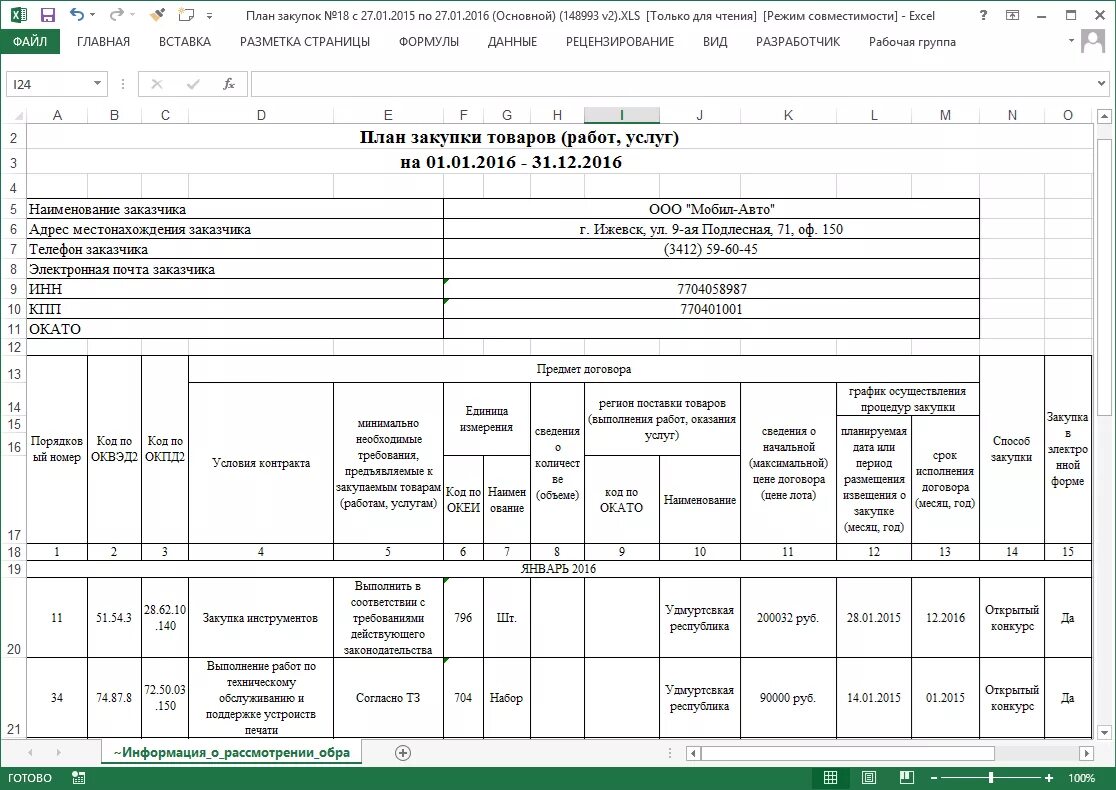Expand the formula bar chevron

coord(1102,84)
